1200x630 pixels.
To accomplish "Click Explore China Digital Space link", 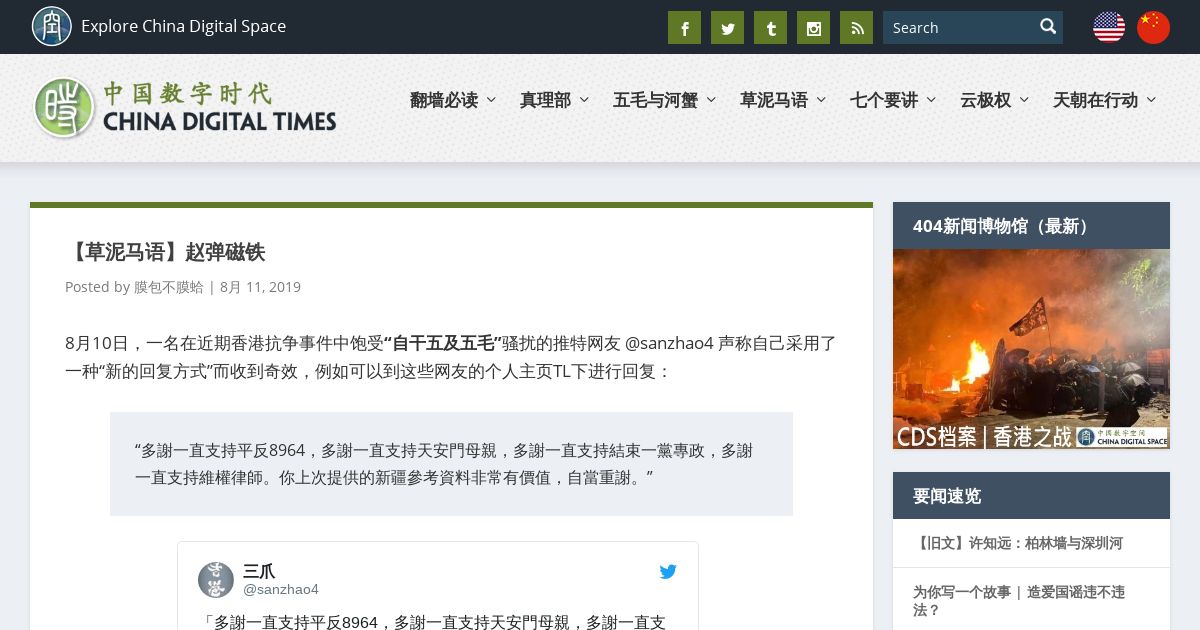I will (183, 26).
